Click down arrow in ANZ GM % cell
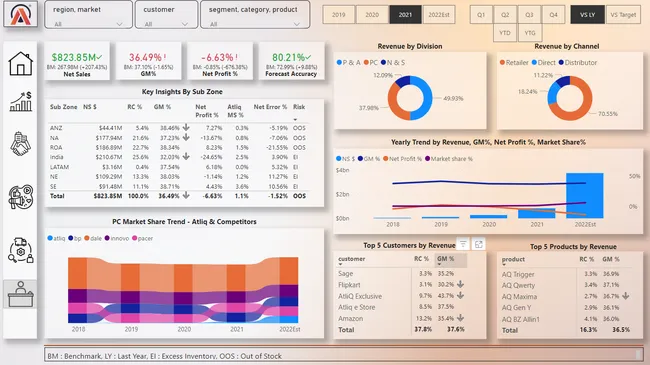This screenshot has width=650, height=365. point(186,127)
